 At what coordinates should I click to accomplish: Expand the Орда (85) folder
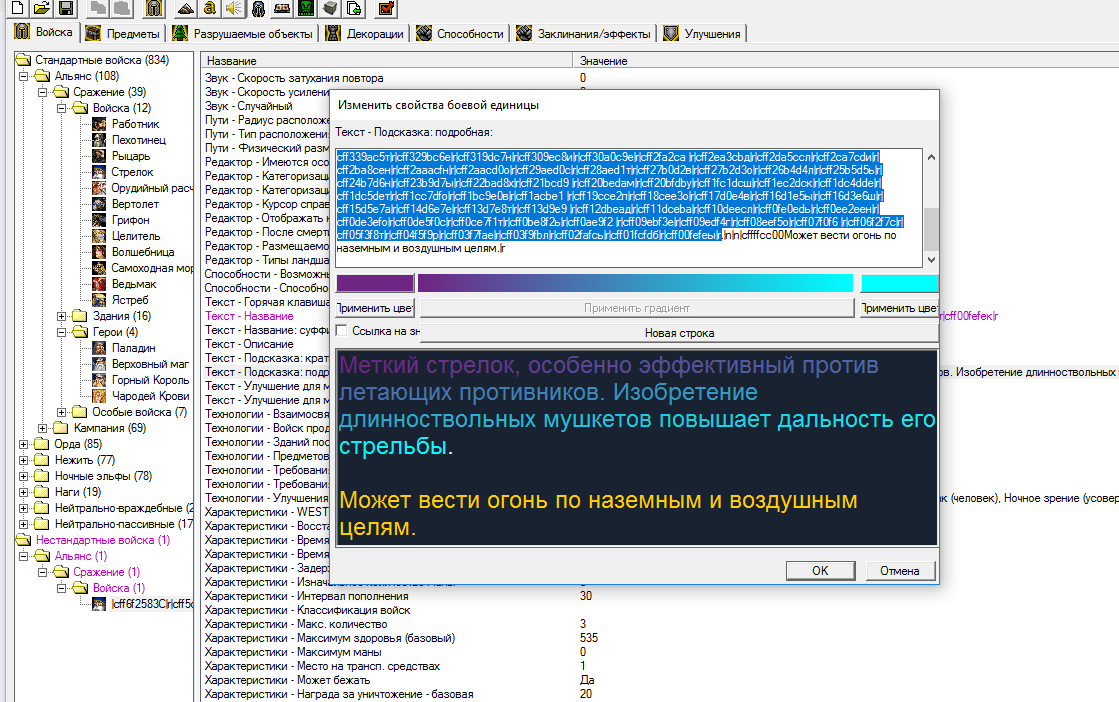(24, 444)
